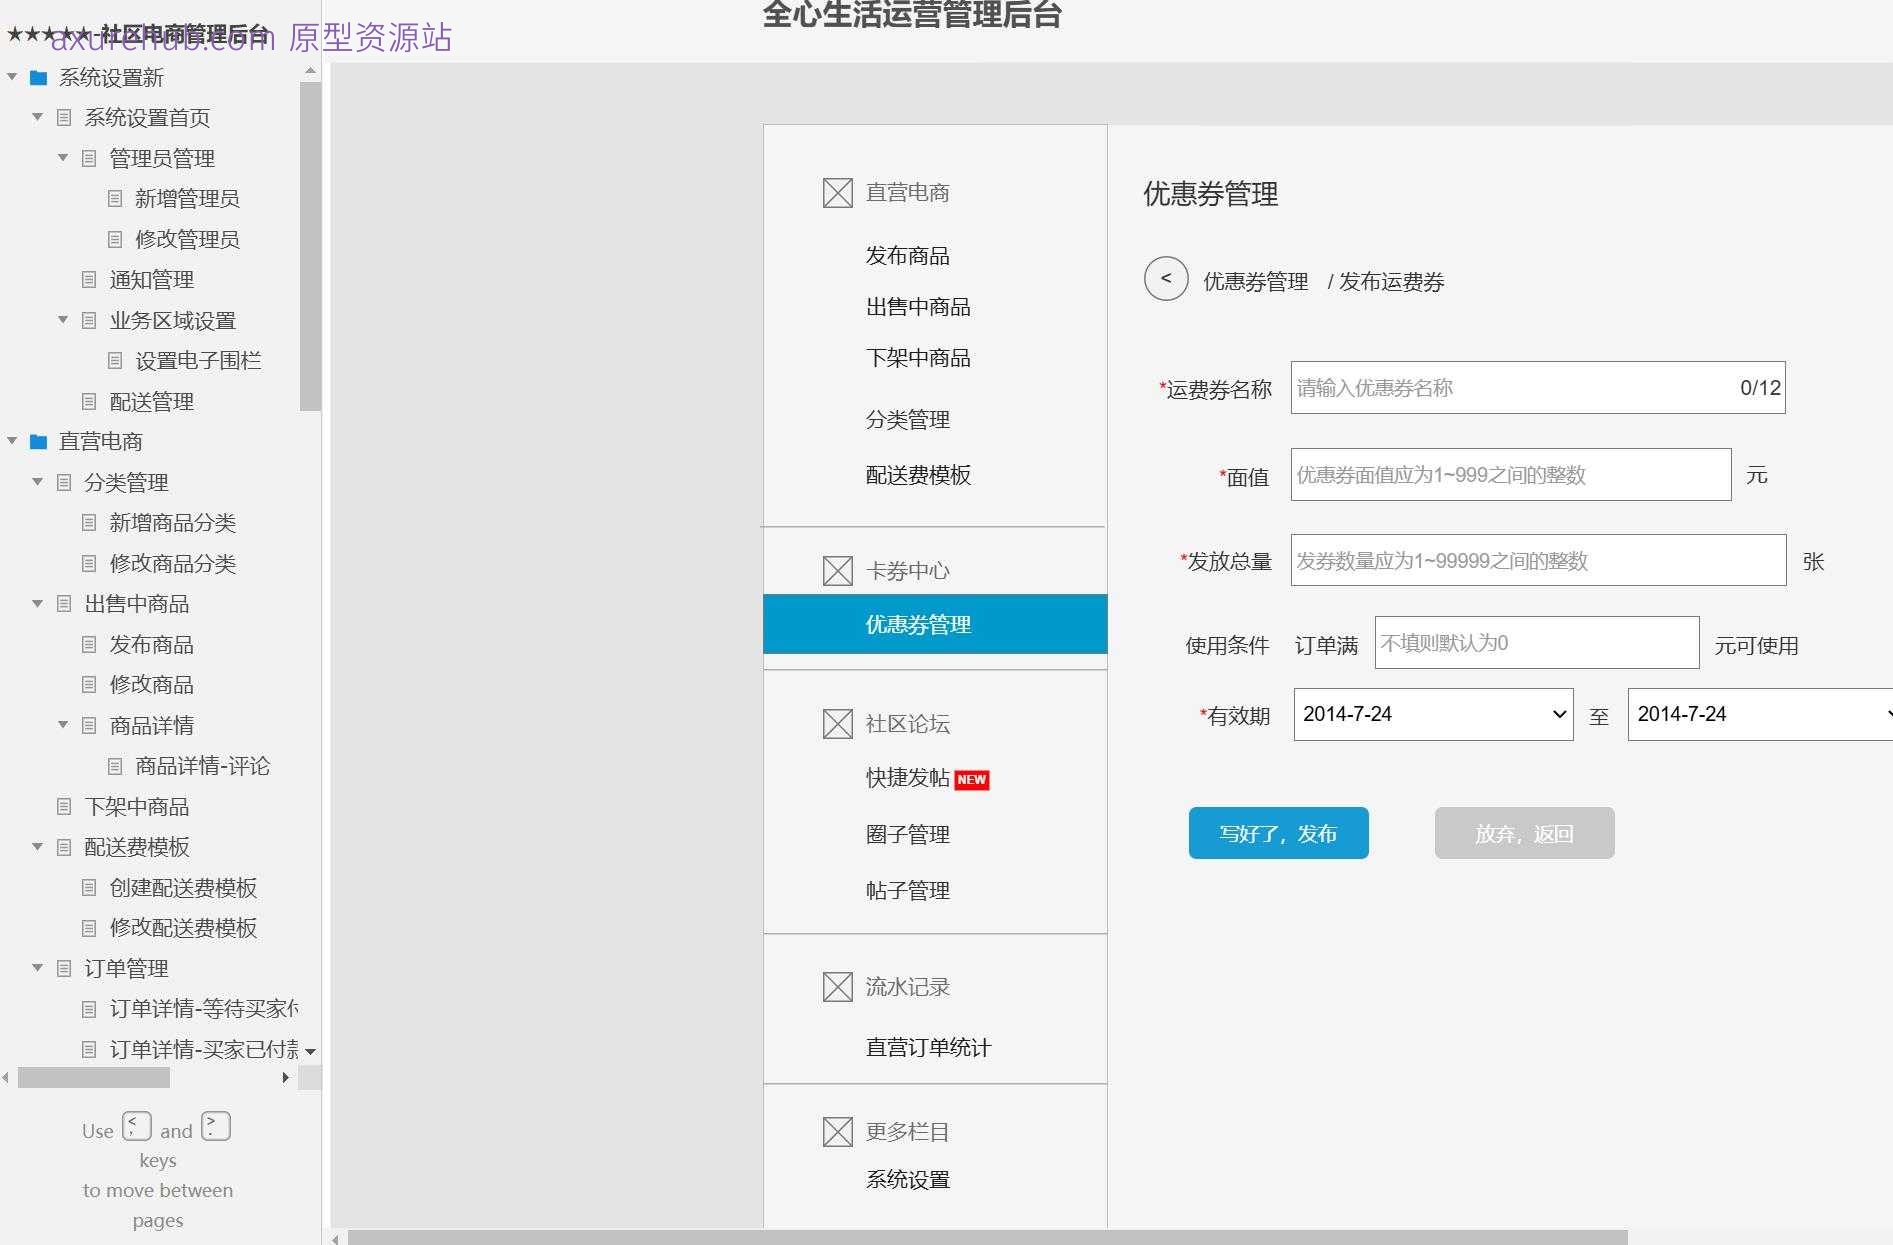Image resolution: width=1893 pixels, height=1245 pixels.
Task: Collapse the 系统设置首页 tree node
Action: [37, 117]
